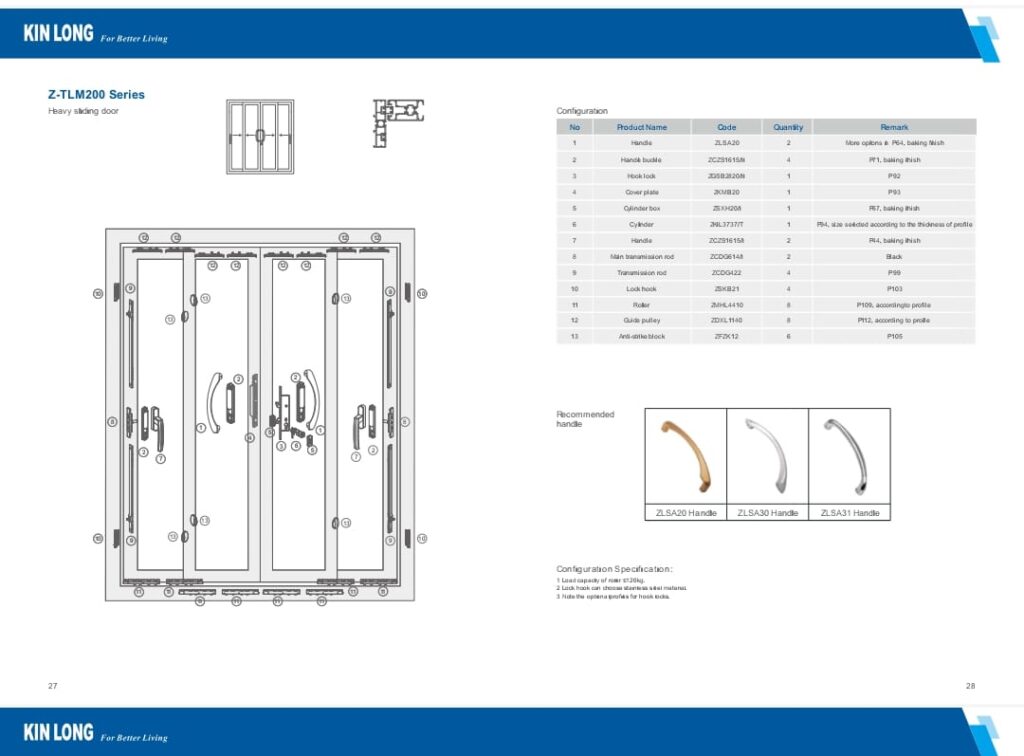Click page number 27
The image size is (1024, 756).
pyautogui.click(x=53, y=686)
